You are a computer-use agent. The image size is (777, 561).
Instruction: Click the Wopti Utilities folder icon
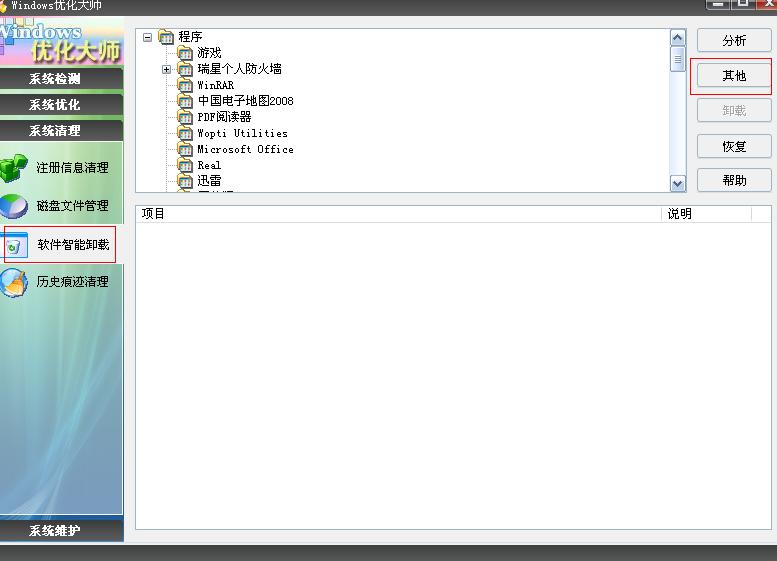point(185,133)
